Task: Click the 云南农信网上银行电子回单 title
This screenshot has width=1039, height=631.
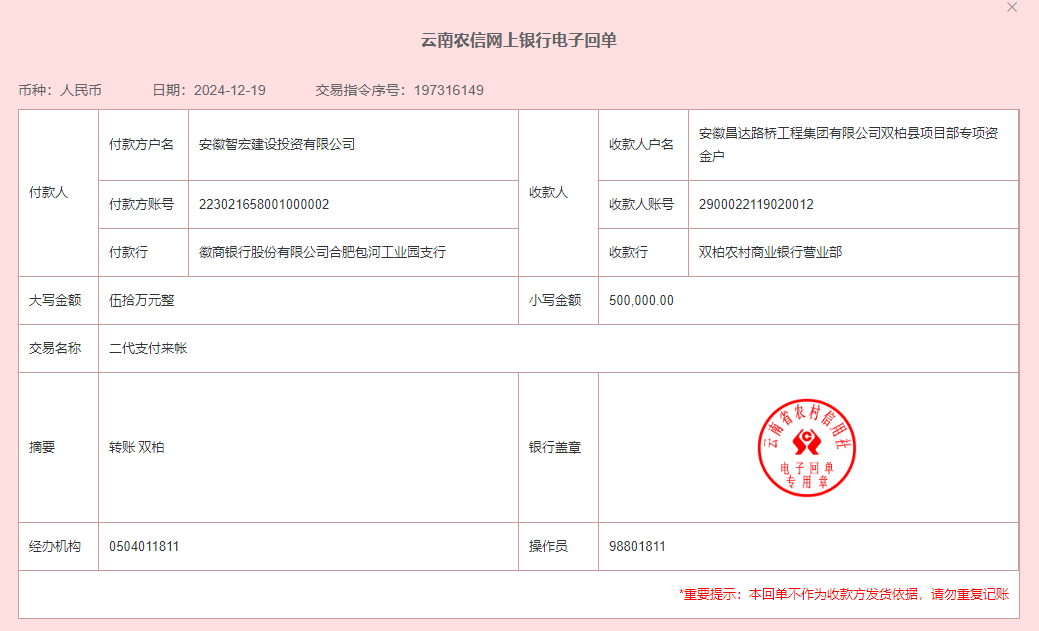Action: 519,41
